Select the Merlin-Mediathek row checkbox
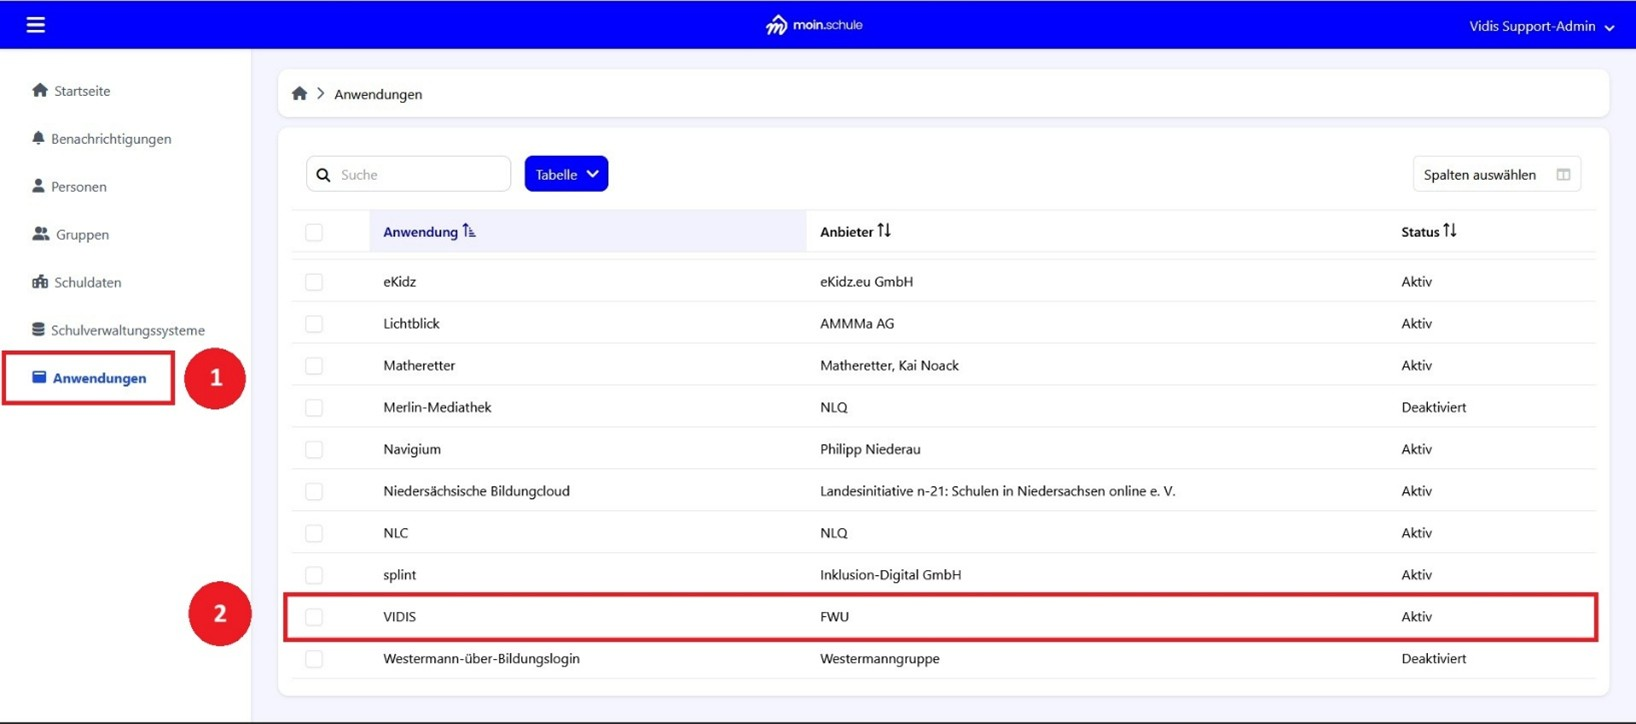The image size is (1636, 724). (x=314, y=408)
